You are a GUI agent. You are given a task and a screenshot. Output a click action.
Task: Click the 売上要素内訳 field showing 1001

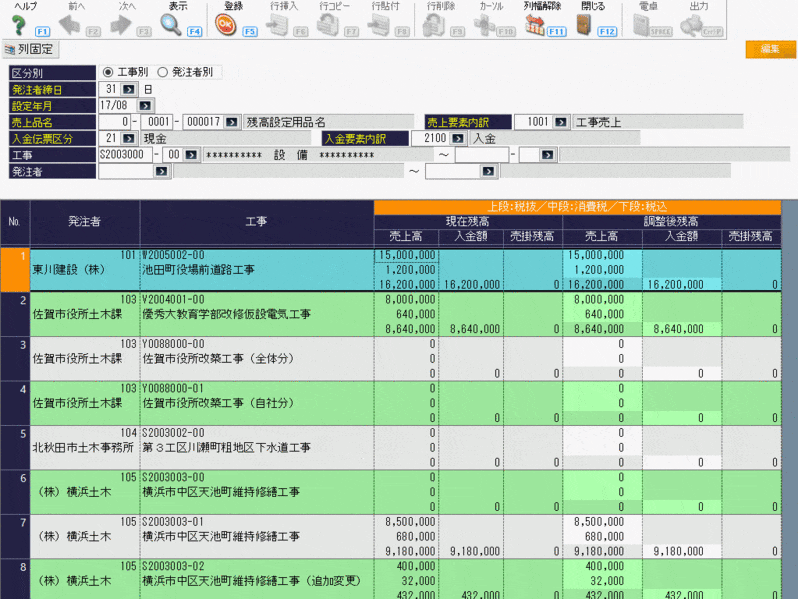(534, 122)
